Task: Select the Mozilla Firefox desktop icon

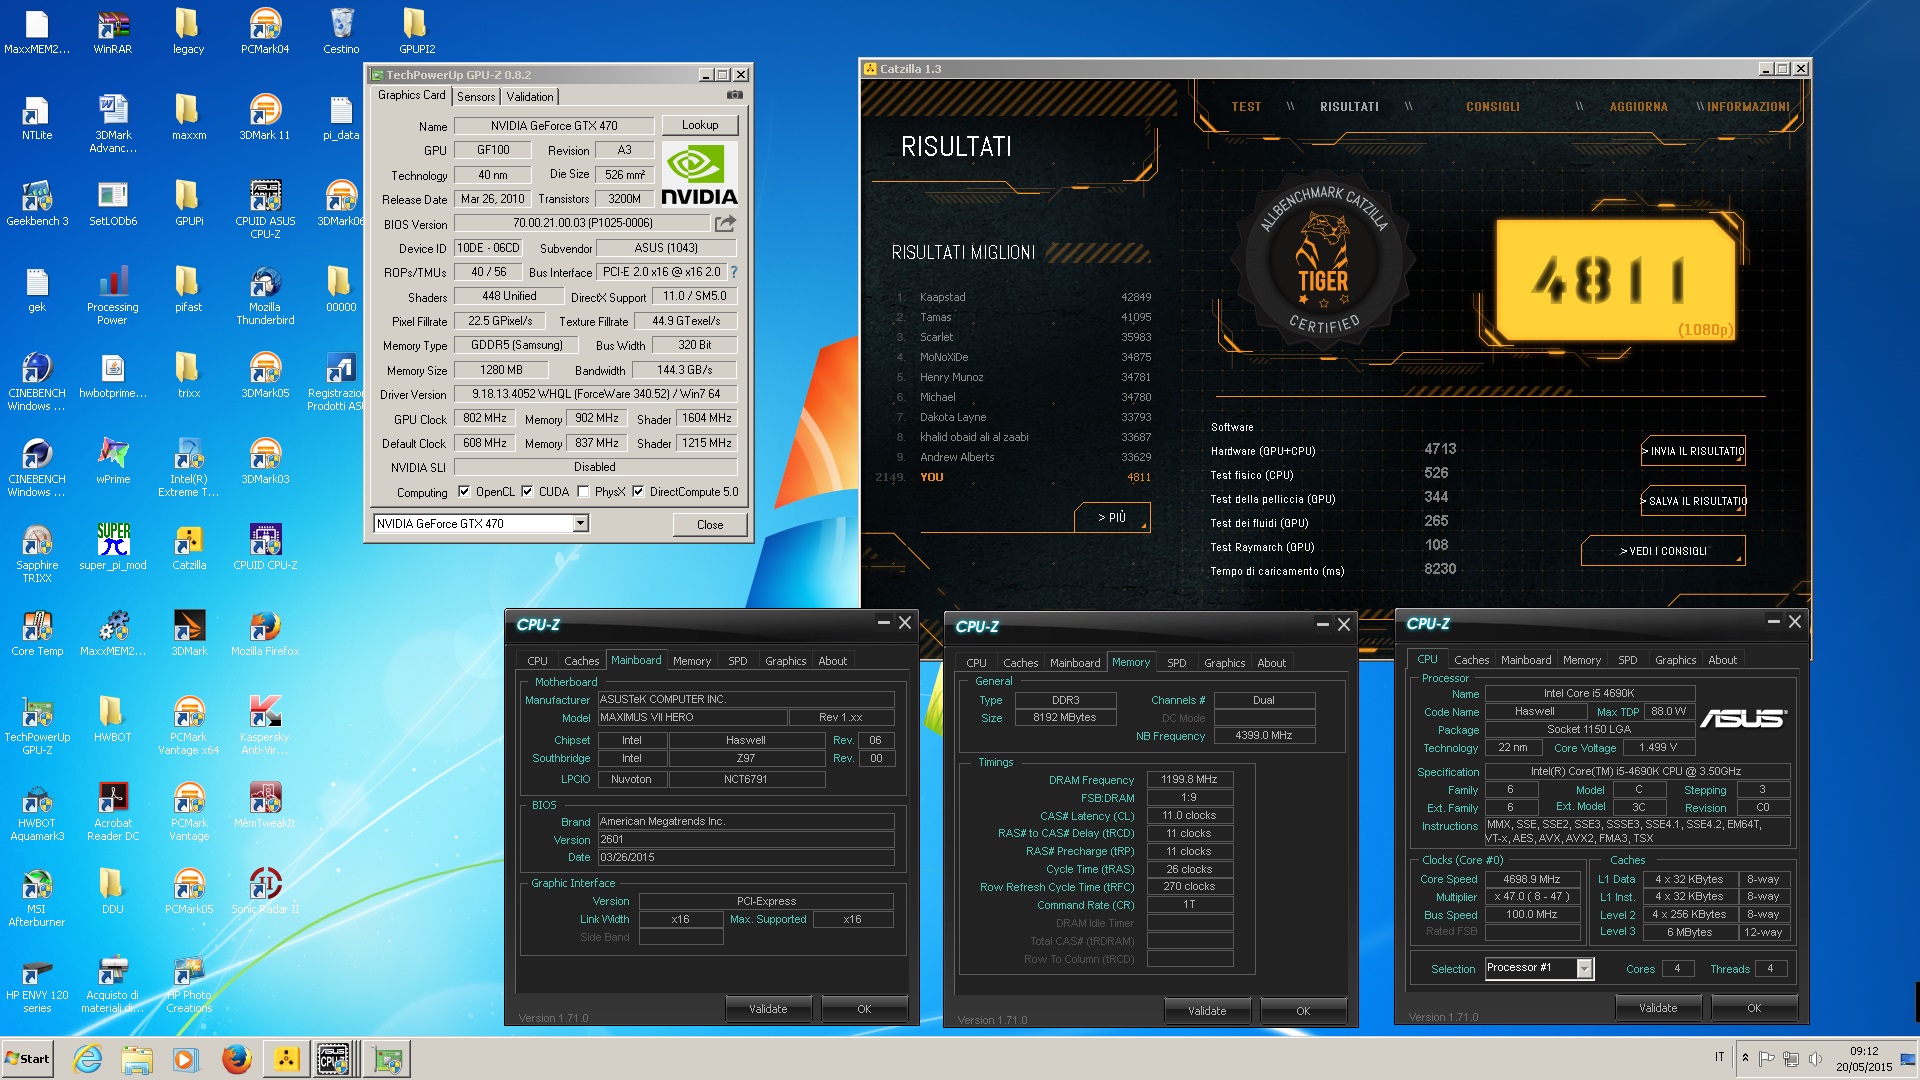Action: tap(265, 633)
